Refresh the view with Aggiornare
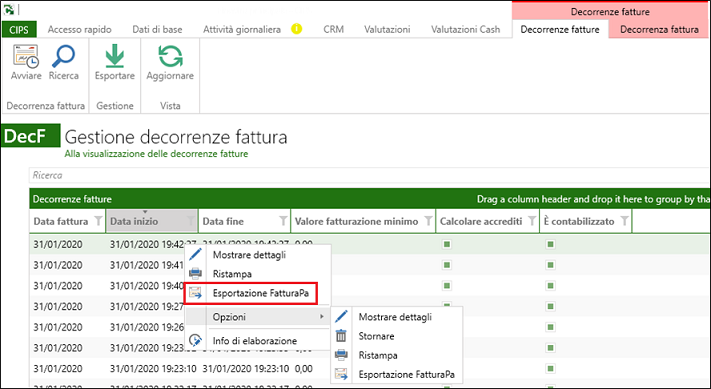 pos(170,56)
